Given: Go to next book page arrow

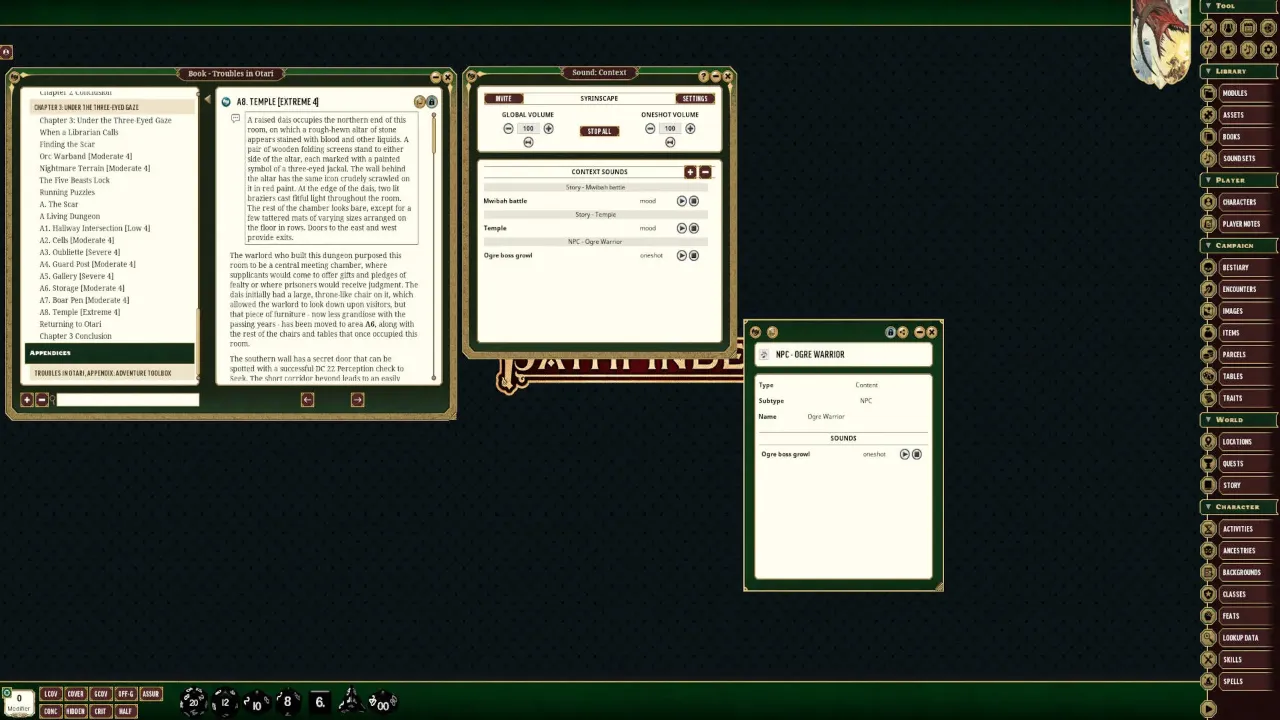Looking at the screenshot, I should point(357,400).
